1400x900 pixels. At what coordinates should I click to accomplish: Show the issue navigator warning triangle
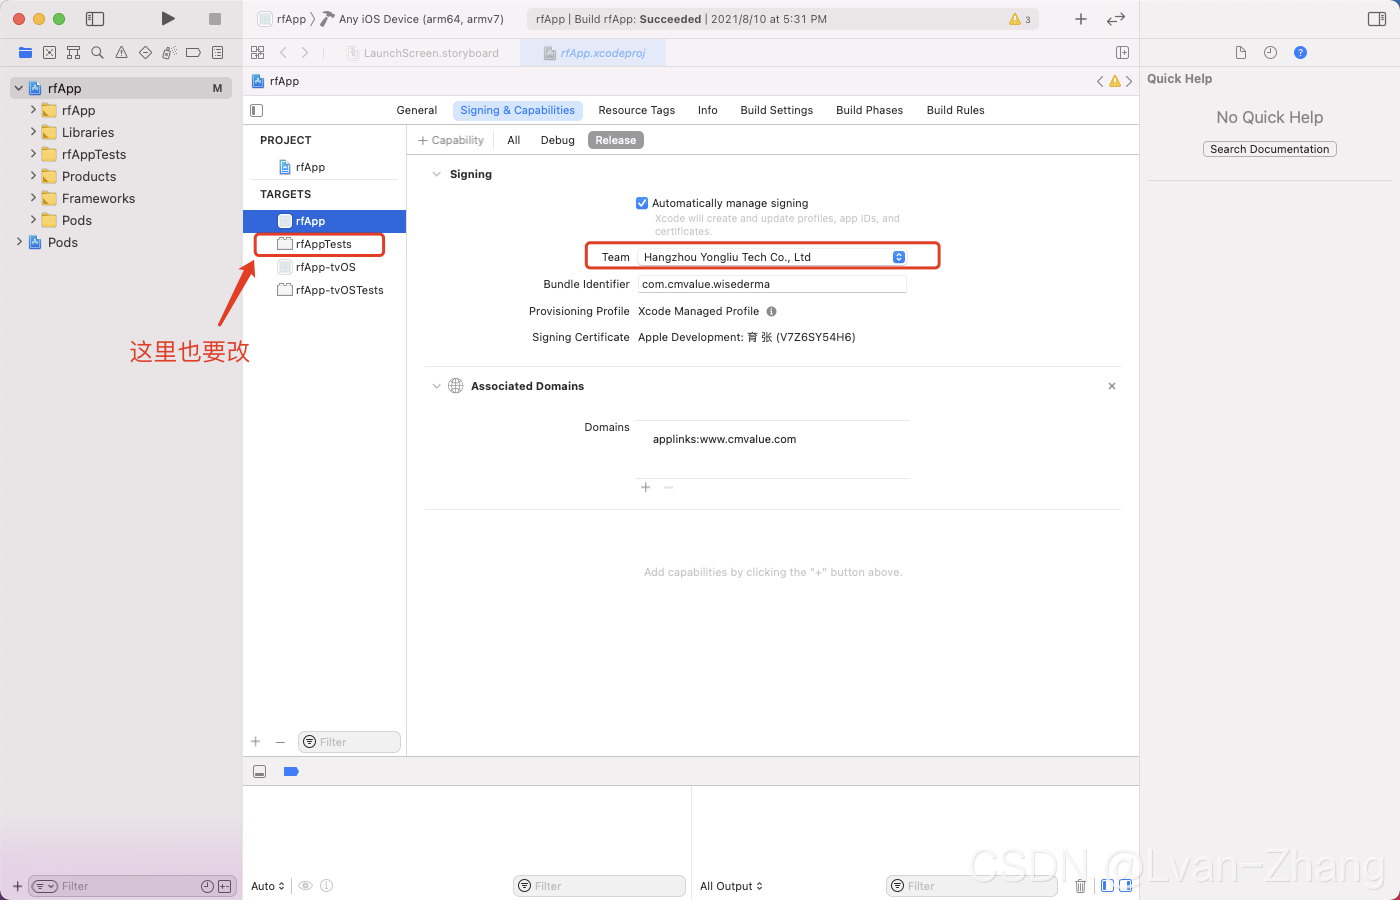pos(121,52)
